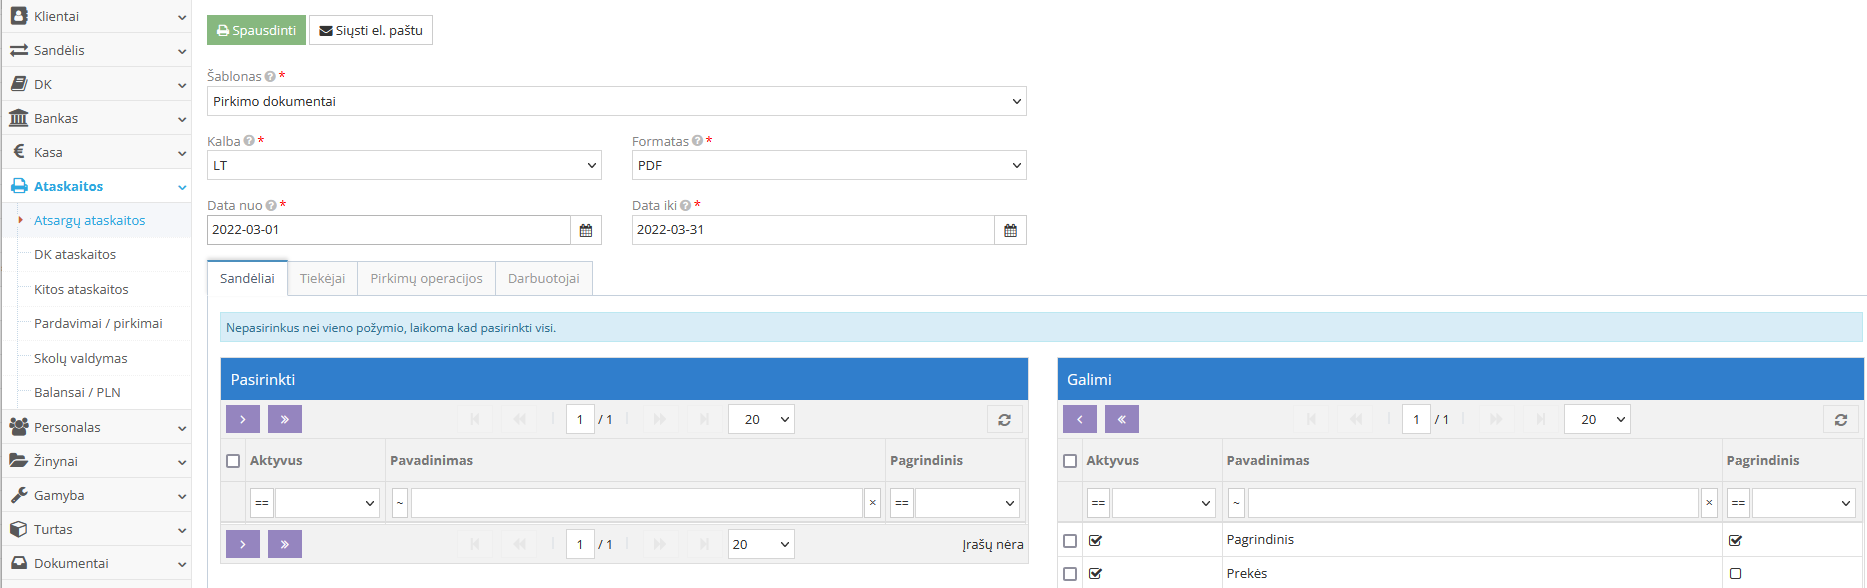Open the Šablonas dropdown
This screenshot has height=588, width=1867.
(616, 101)
